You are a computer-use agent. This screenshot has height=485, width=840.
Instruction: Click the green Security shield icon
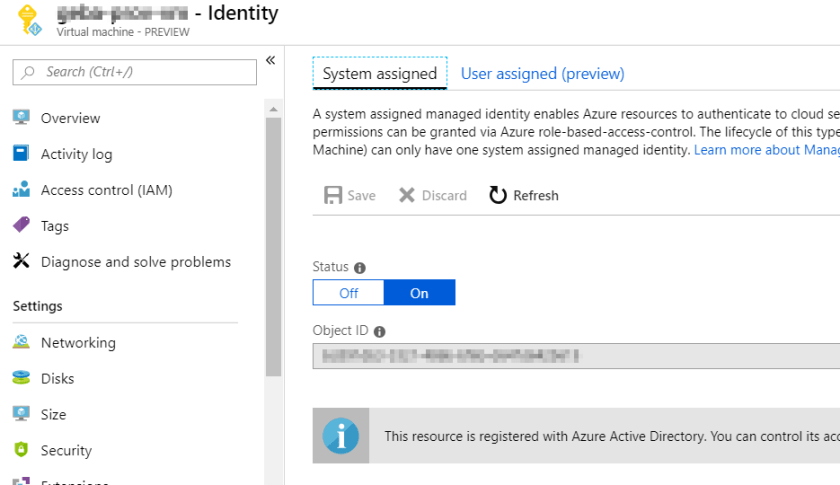21,450
